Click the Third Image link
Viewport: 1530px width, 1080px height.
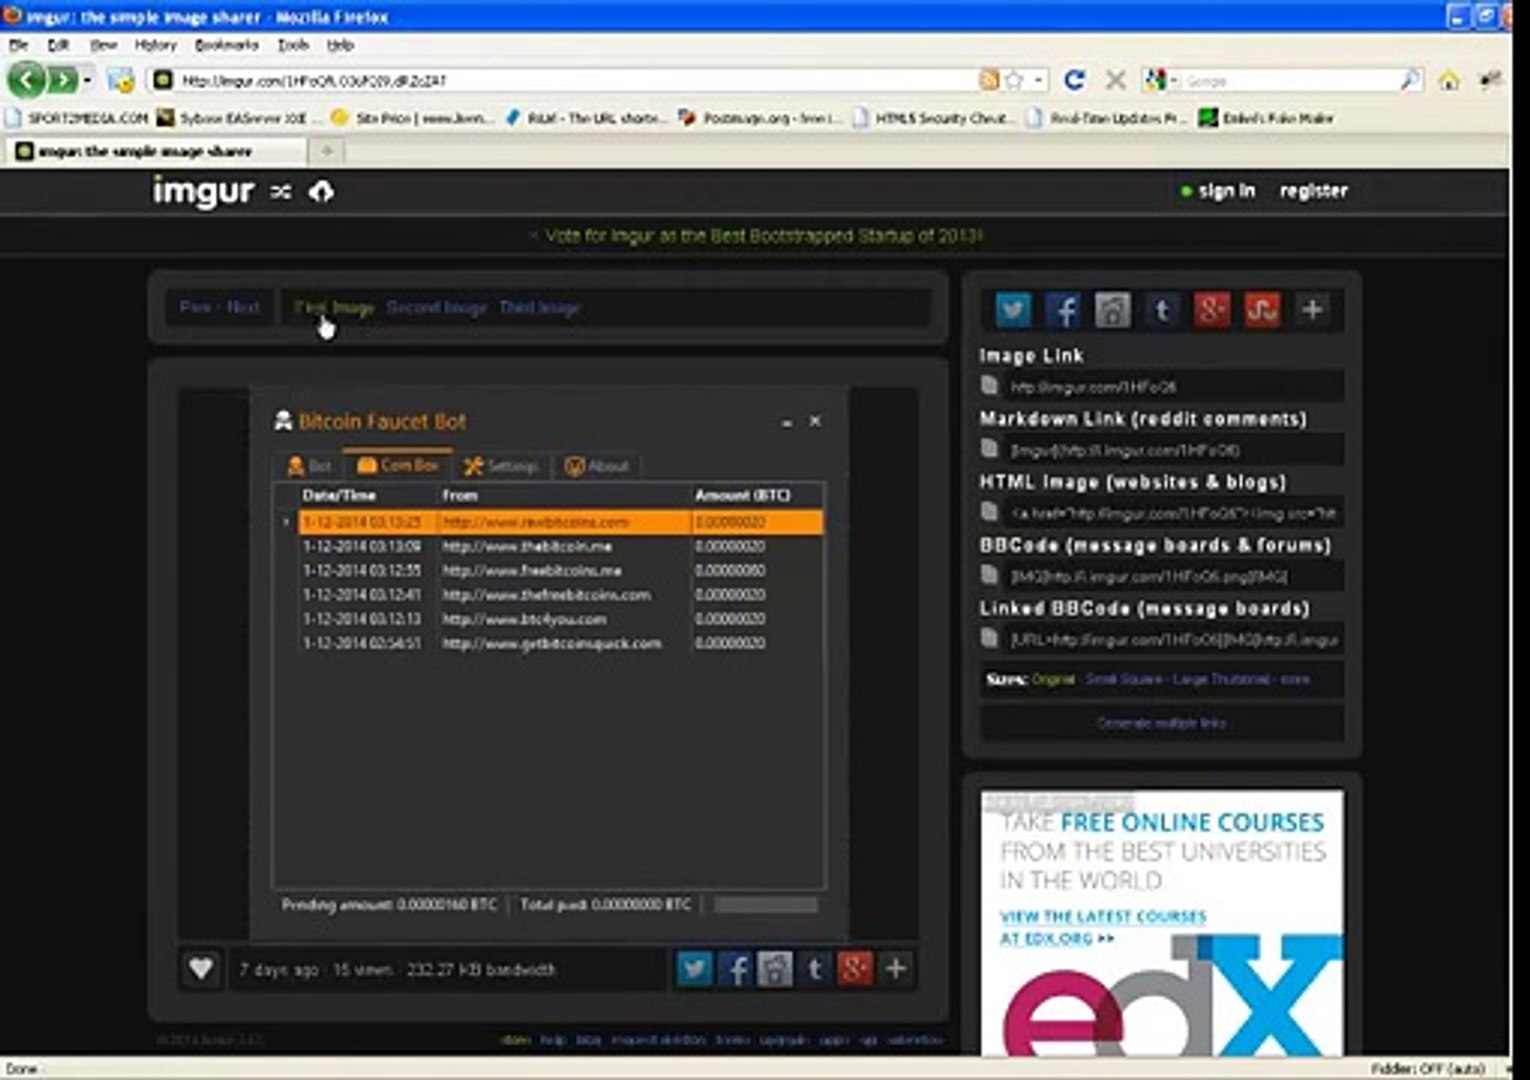tap(540, 308)
